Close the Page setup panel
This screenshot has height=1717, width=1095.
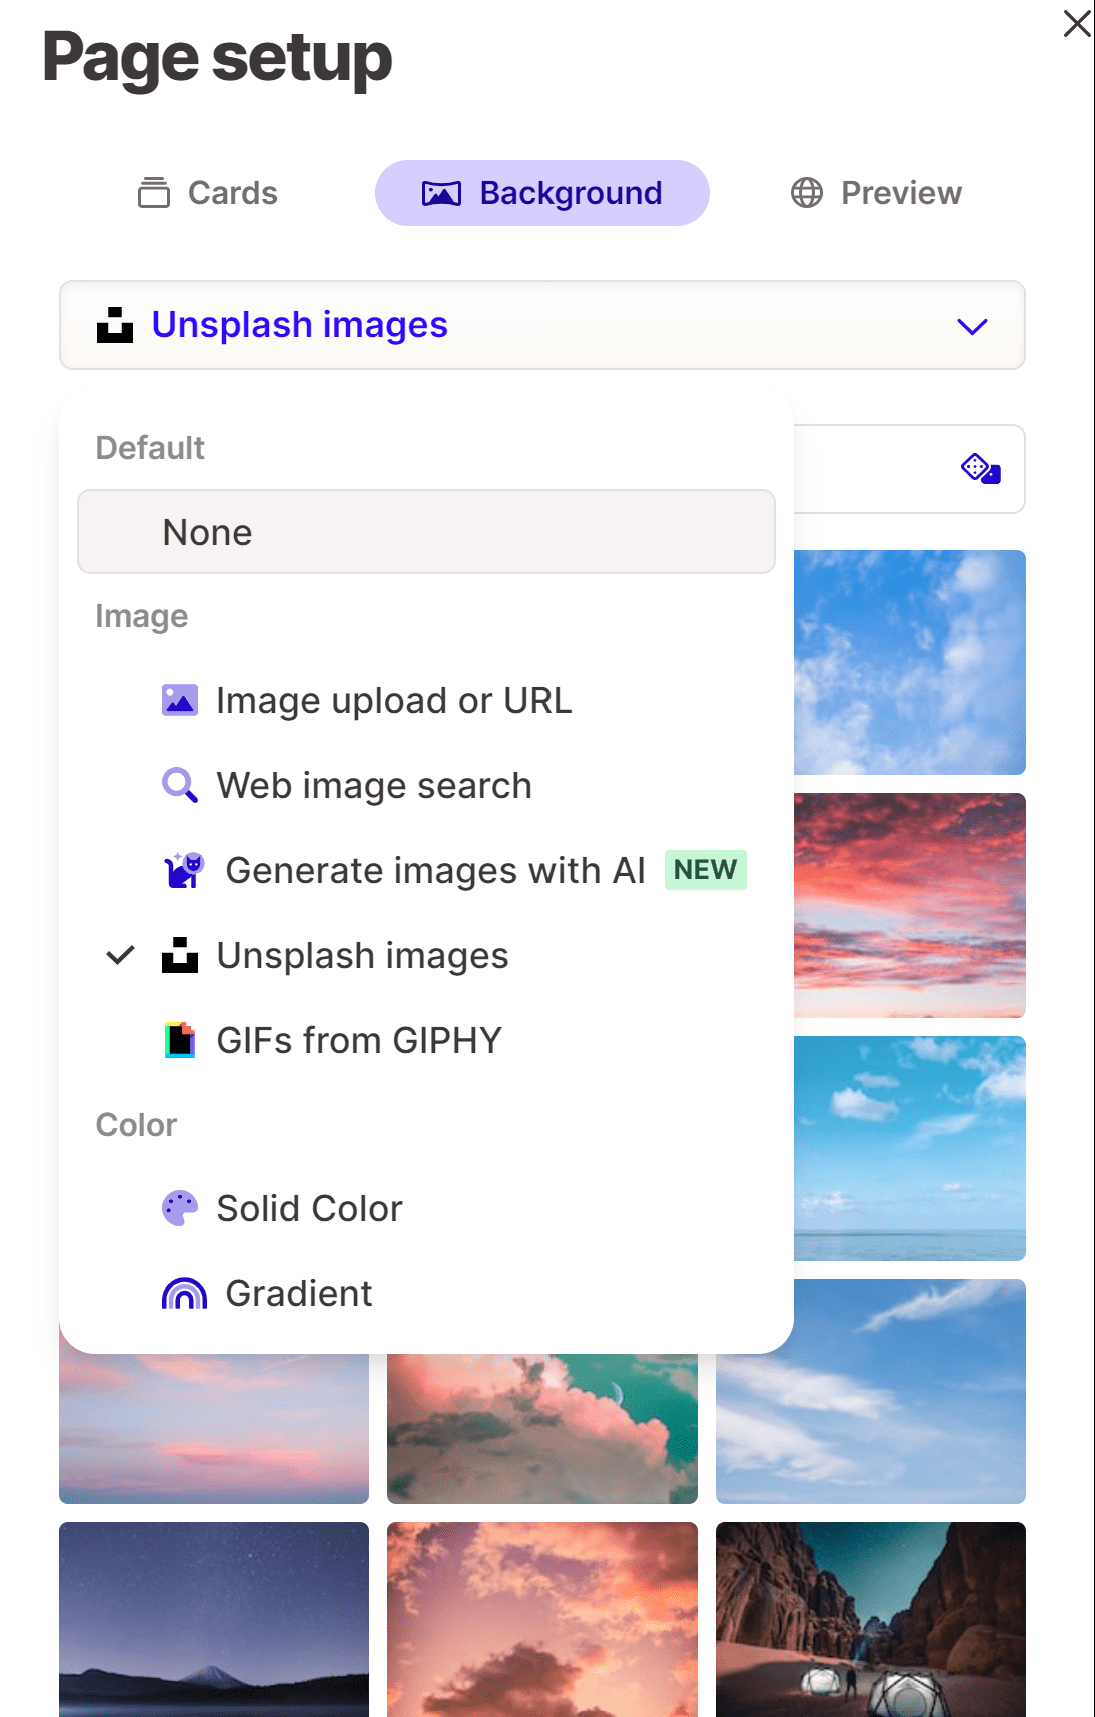coord(1076,24)
